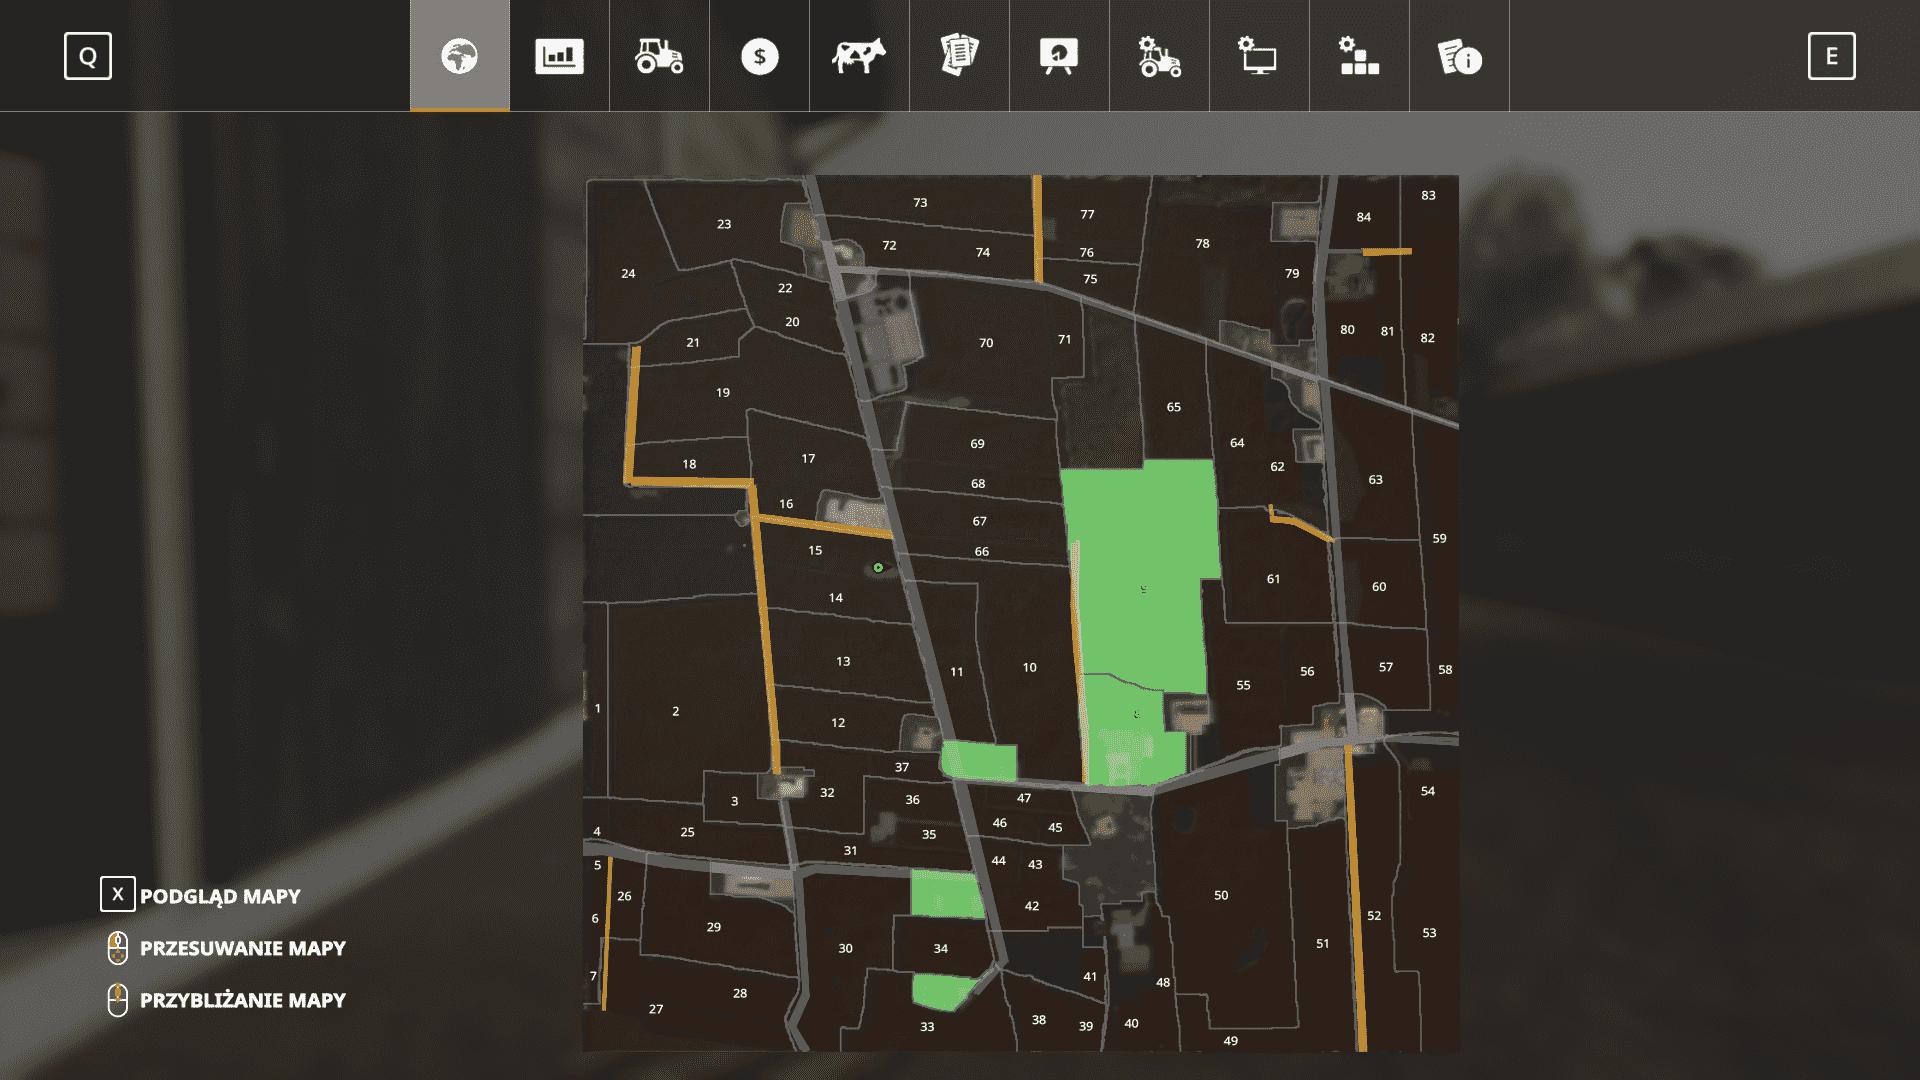1920x1080 pixels.
Task: Open the vehicles tractor icon tab
Action: click(x=659, y=56)
